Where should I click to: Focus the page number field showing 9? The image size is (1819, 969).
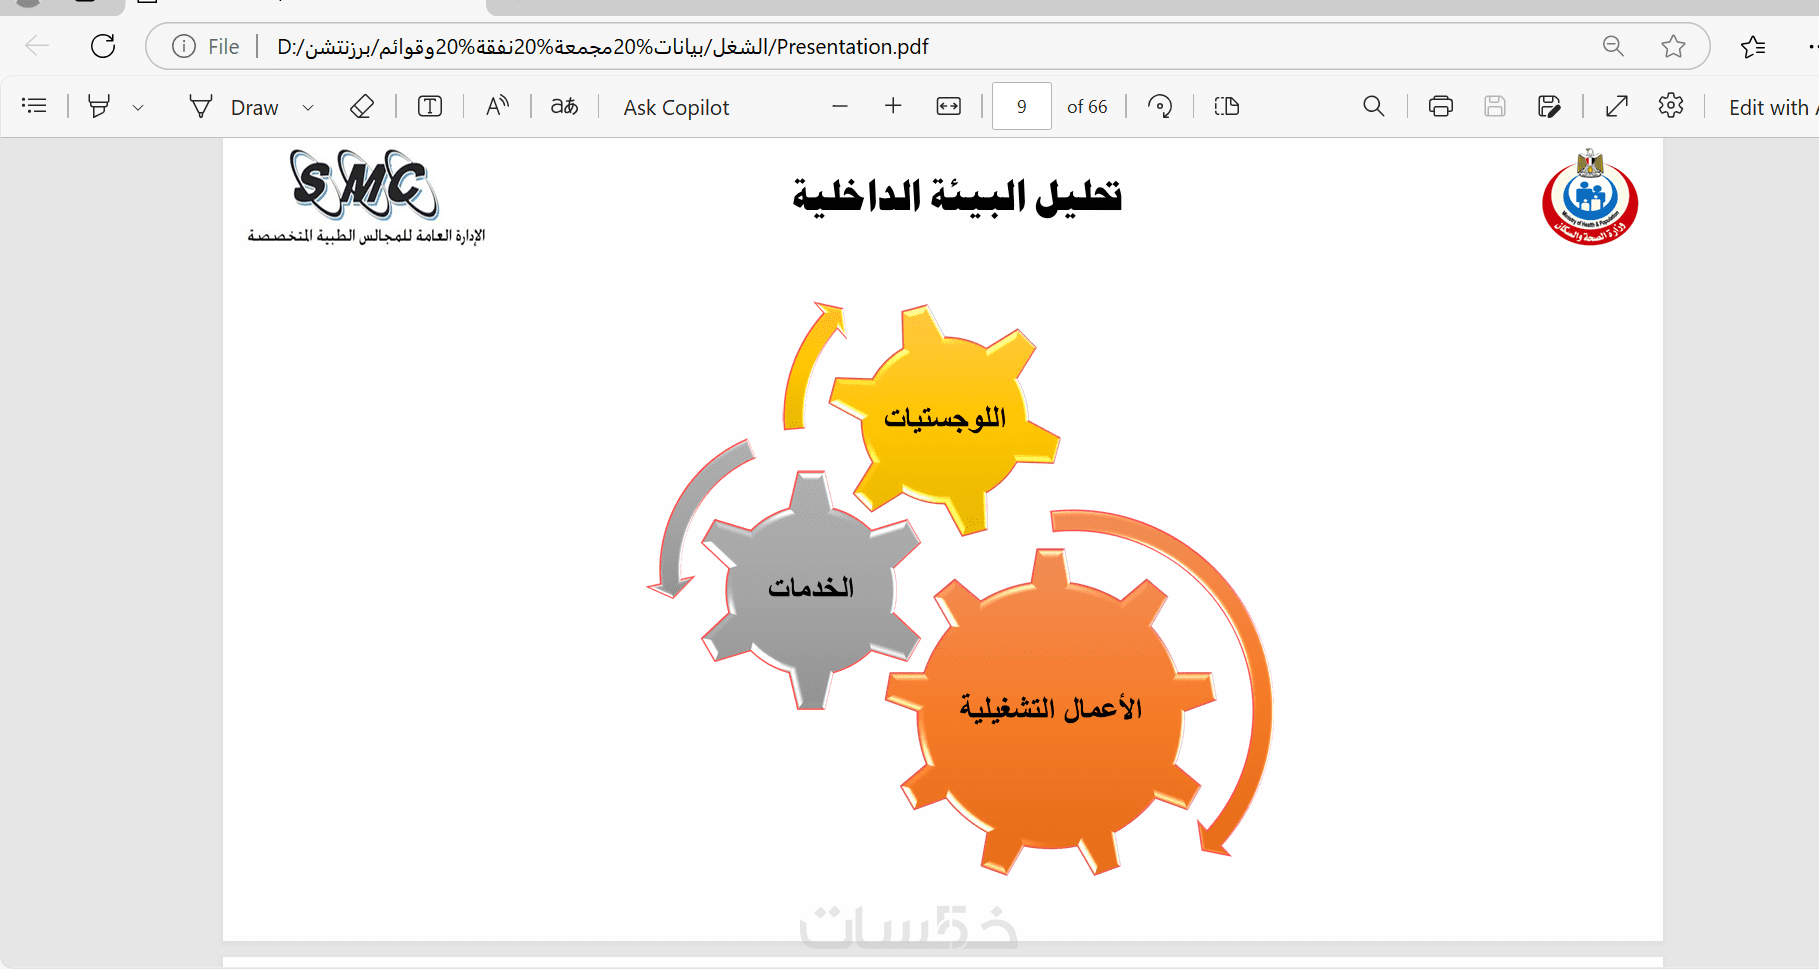(x=1021, y=106)
